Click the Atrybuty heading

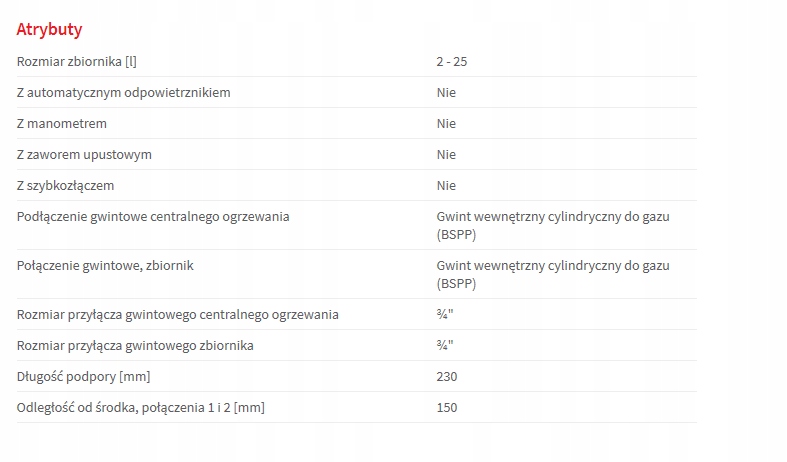click(x=49, y=29)
